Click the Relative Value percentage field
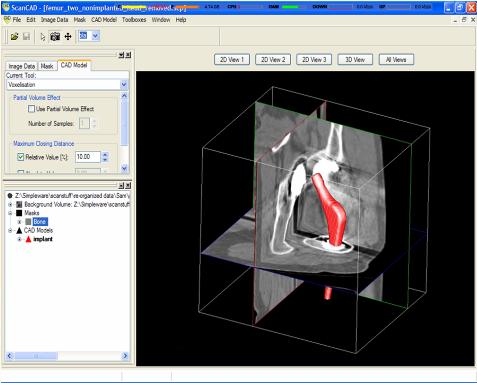This screenshot has height=383, width=477. [x=87, y=157]
